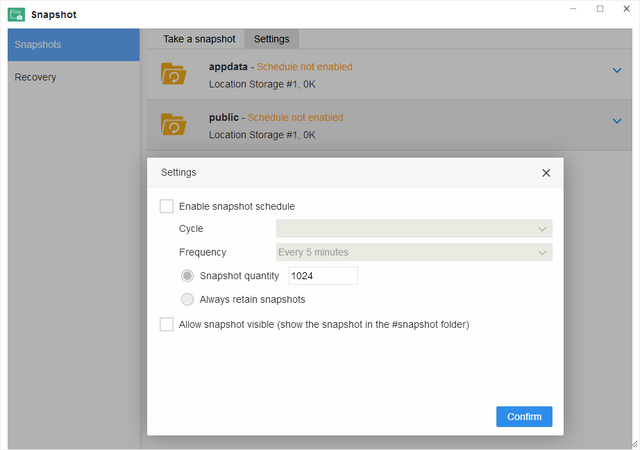Close the Settings dialog with X
The height and width of the screenshot is (450, 640).
[546, 173]
